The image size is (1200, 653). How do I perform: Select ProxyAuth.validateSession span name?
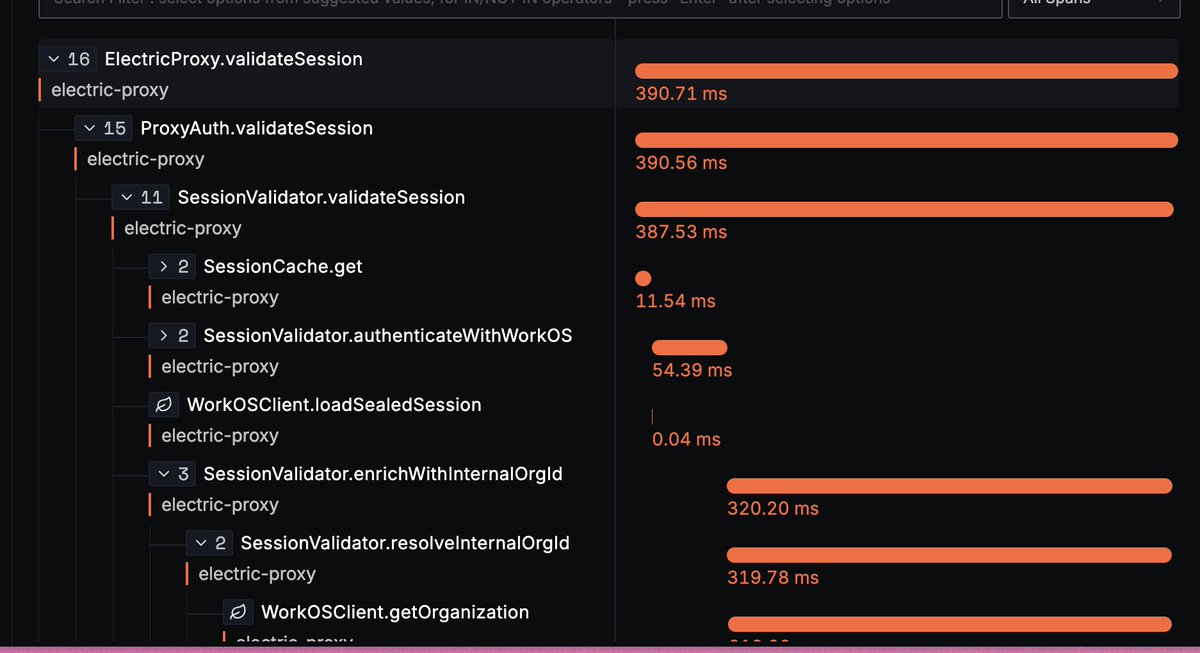click(x=257, y=128)
